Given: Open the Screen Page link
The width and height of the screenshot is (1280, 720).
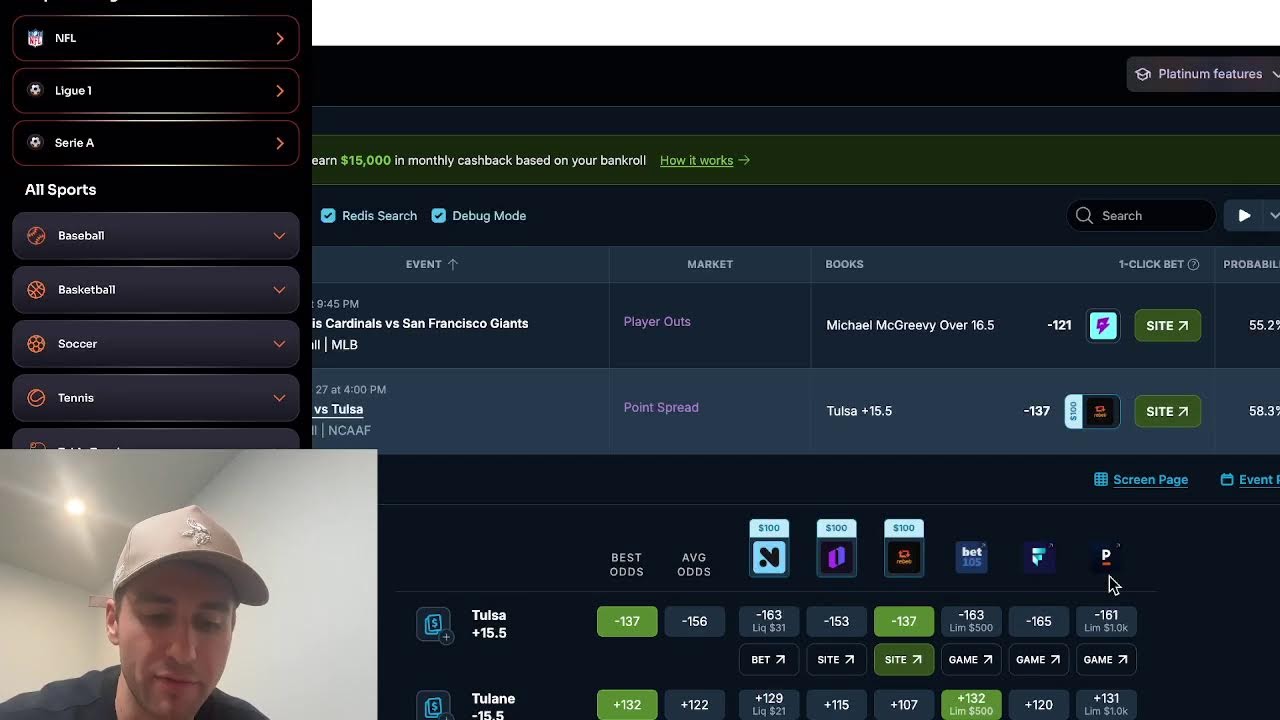Looking at the screenshot, I should [x=1141, y=480].
